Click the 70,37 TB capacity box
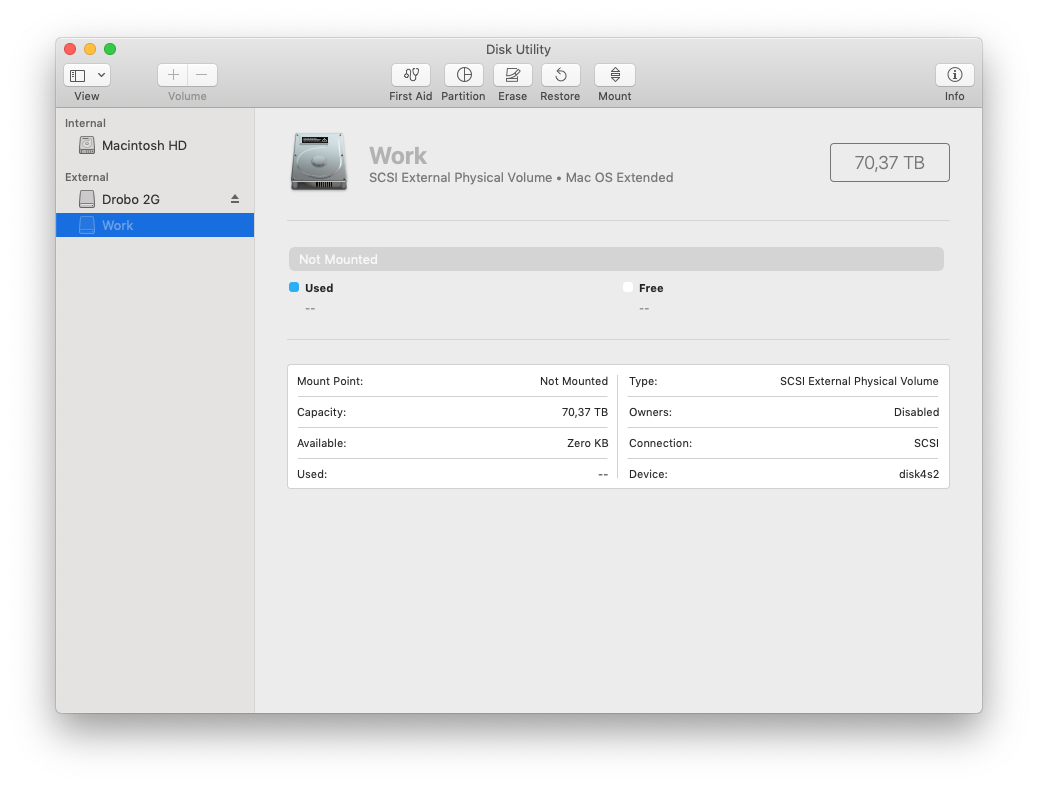Image resolution: width=1038 pixels, height=787 pixels. point(889,163)
